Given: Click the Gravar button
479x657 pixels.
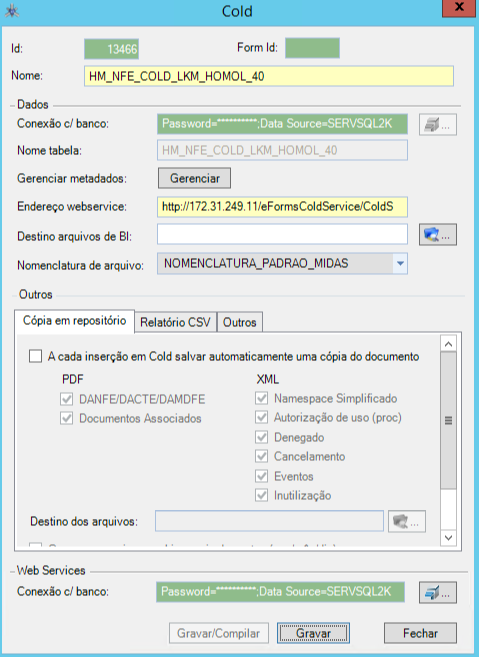Looking at the screenshot, I should coord(313,633).
